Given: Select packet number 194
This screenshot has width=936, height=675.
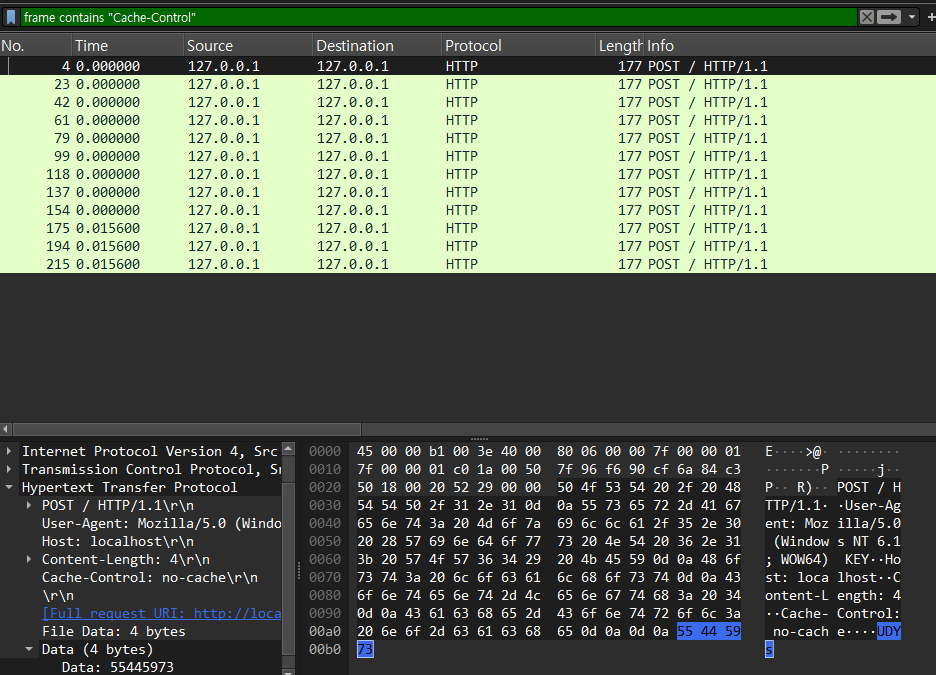Looking at the screenshot, I should (x=468, y=246).
